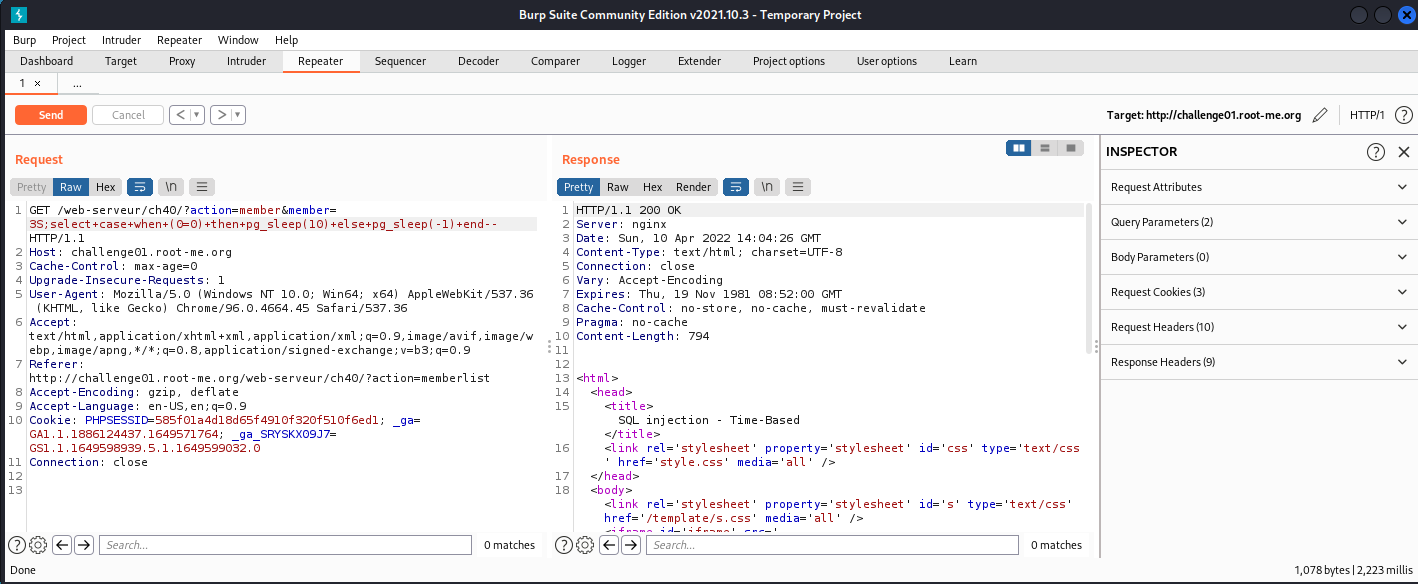Viewport: 1418px width, 584px height.
Task: Open the Learn tab
Action: 963,61
